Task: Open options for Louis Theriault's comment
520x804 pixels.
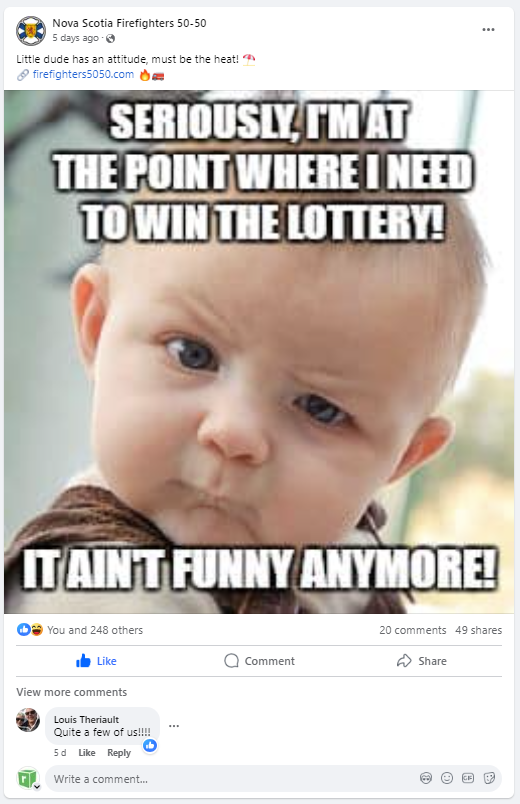Action: (x=174, y=726)
